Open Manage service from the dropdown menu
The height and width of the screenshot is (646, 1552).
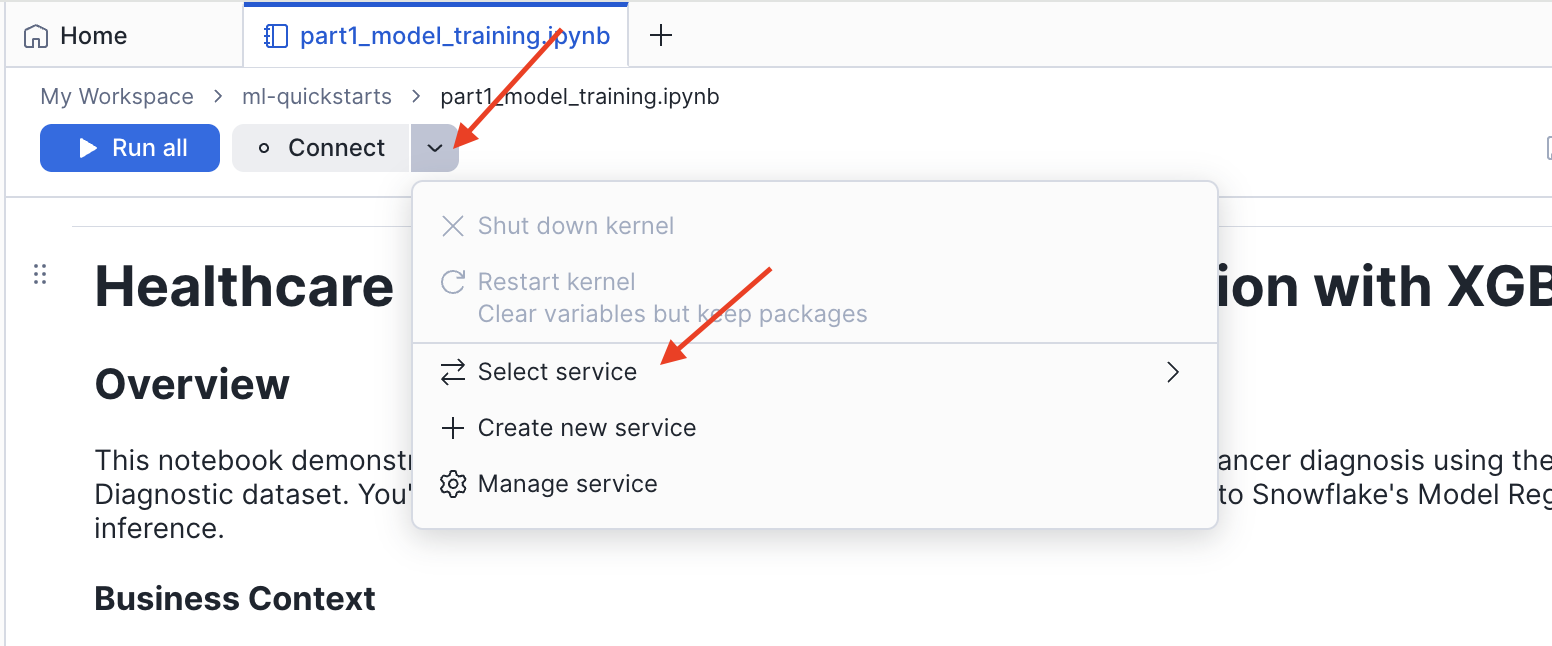click(568, 484)
